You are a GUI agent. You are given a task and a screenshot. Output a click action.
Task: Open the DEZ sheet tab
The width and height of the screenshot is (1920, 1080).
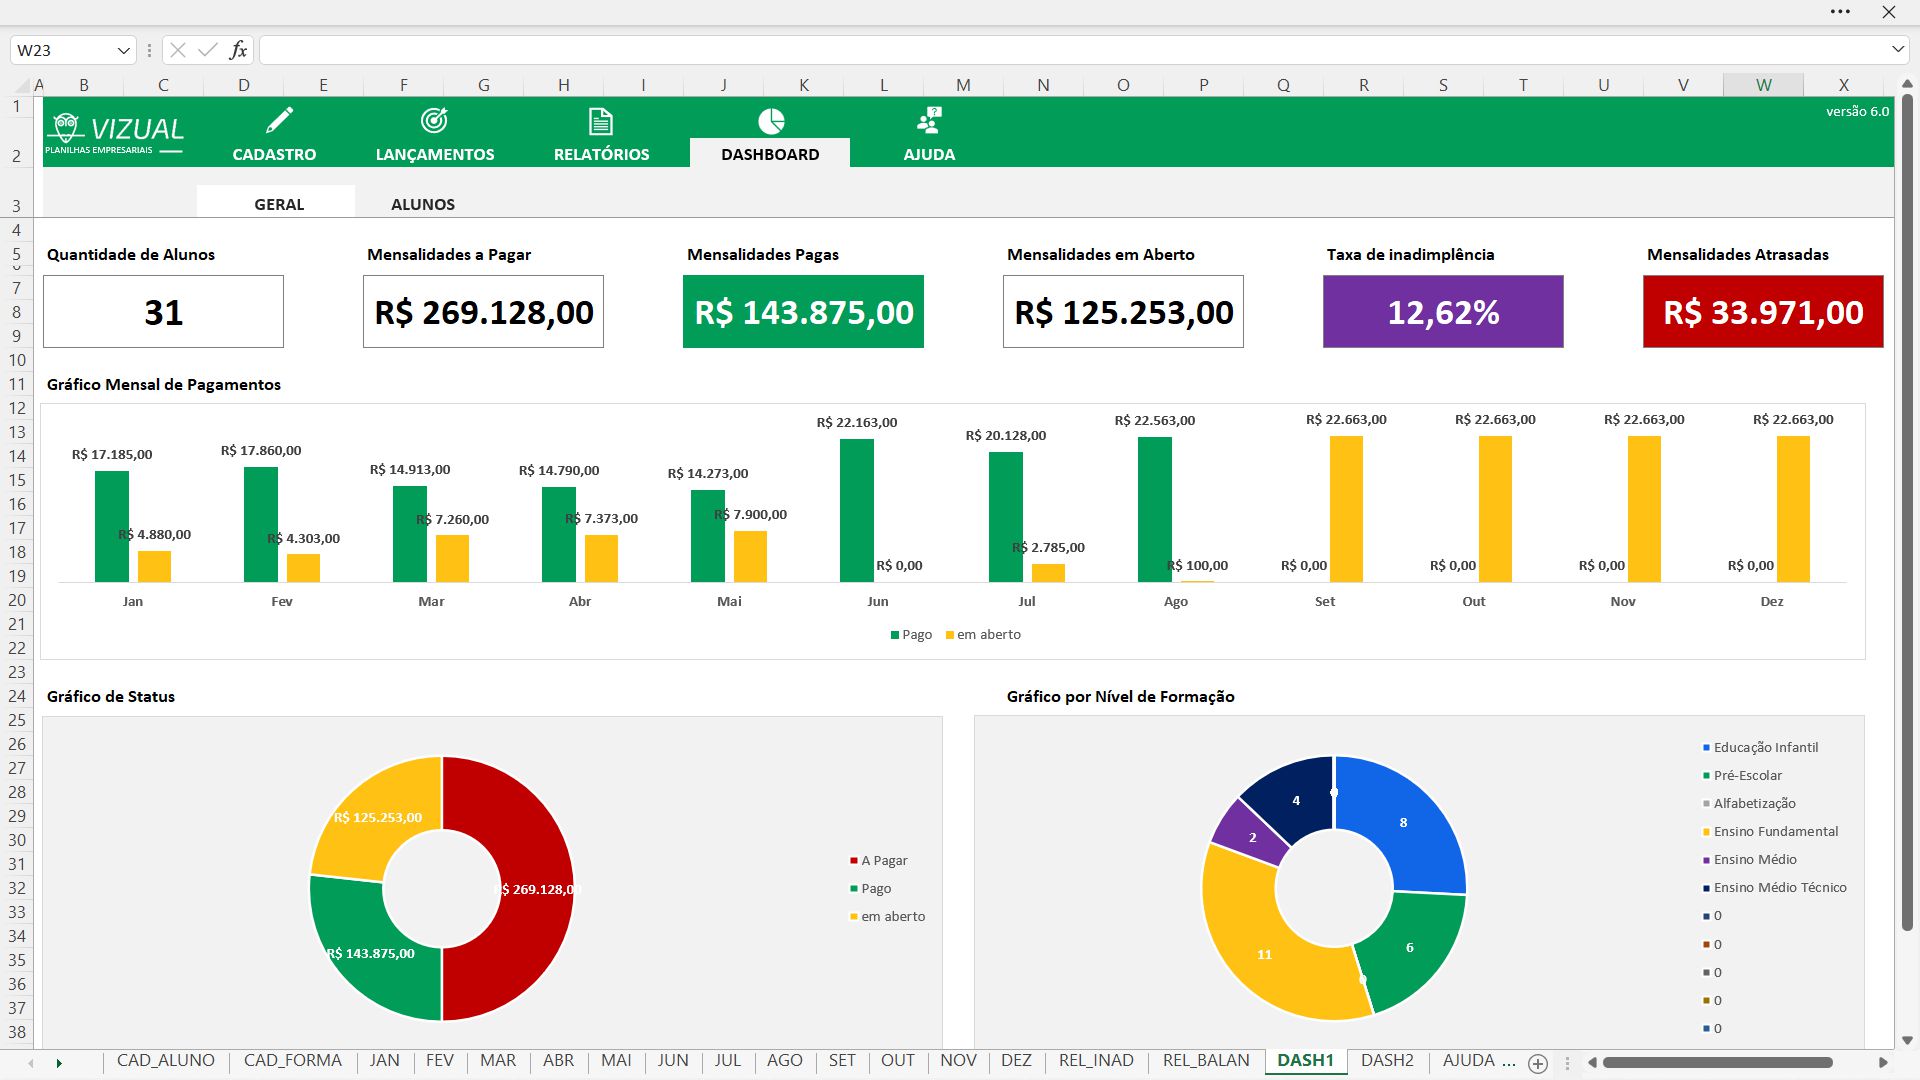1016,1060
